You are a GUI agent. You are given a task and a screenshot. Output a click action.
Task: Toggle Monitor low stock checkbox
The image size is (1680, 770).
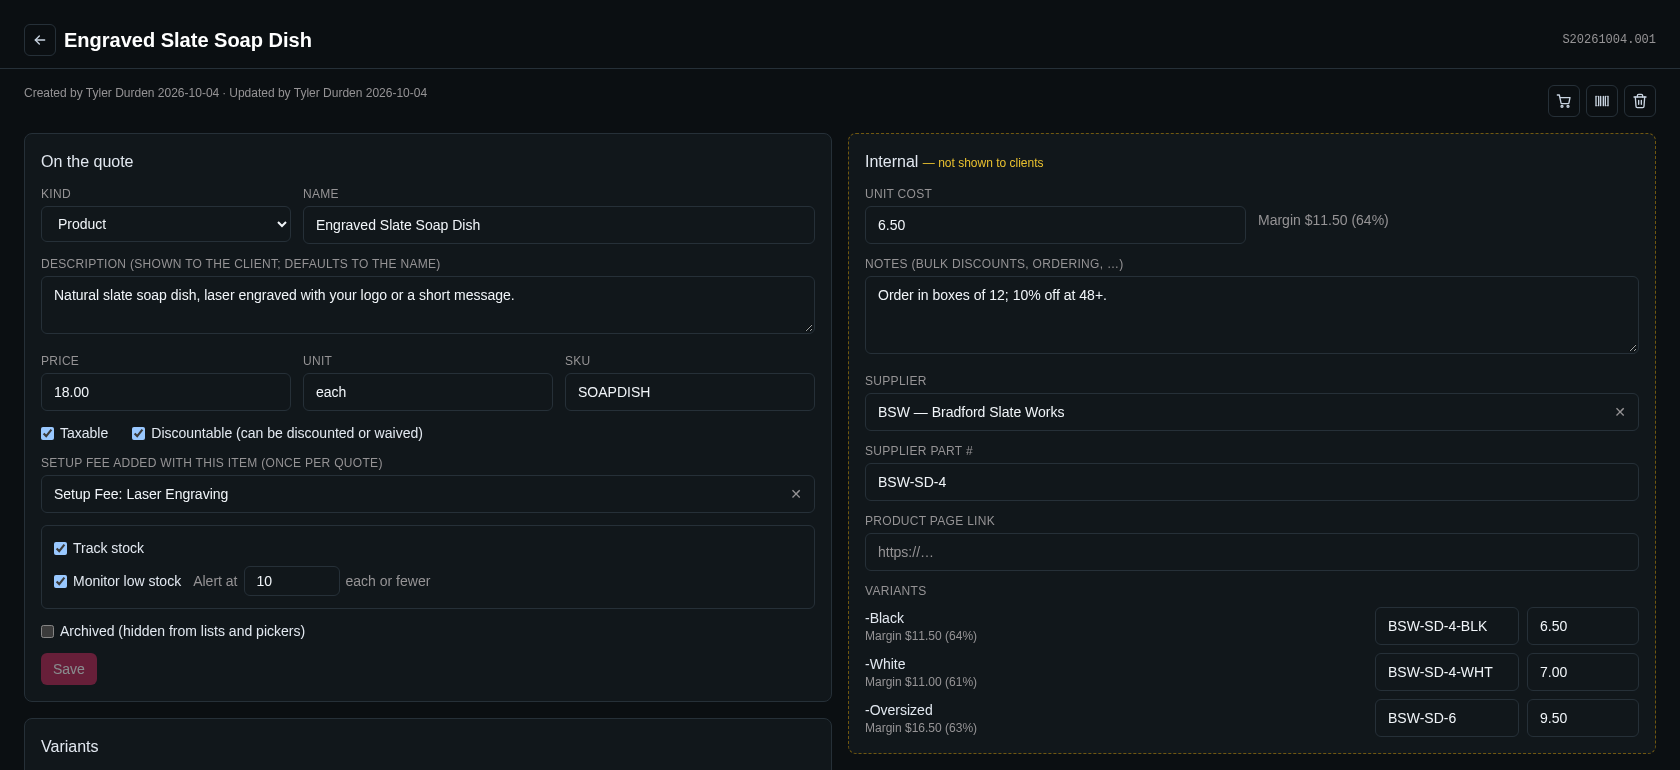click(61, 581)
